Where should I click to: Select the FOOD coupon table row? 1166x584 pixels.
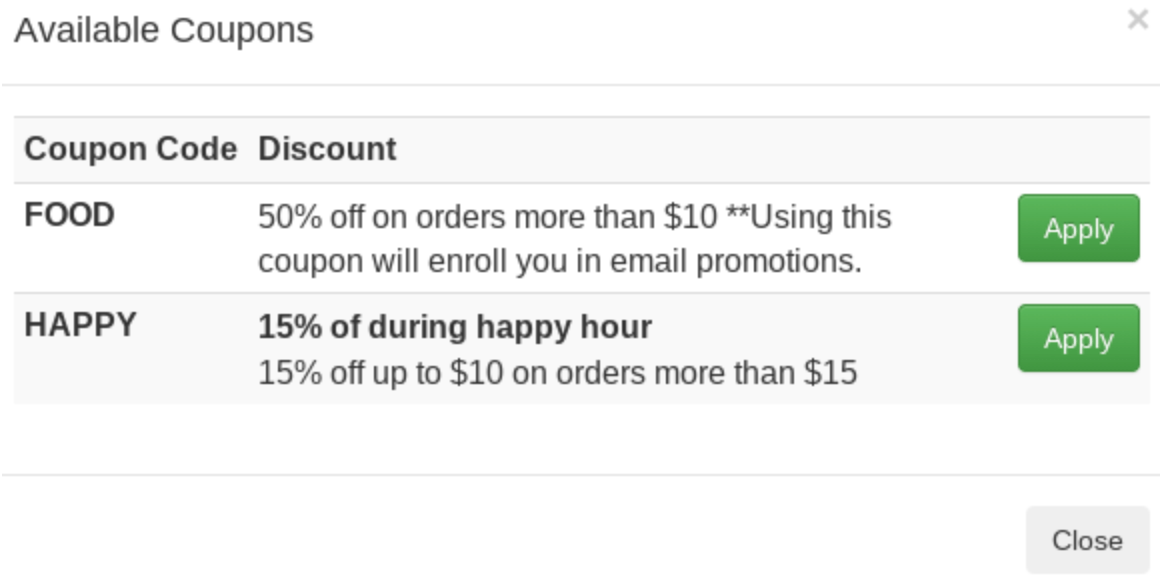(x=500, y=234)
